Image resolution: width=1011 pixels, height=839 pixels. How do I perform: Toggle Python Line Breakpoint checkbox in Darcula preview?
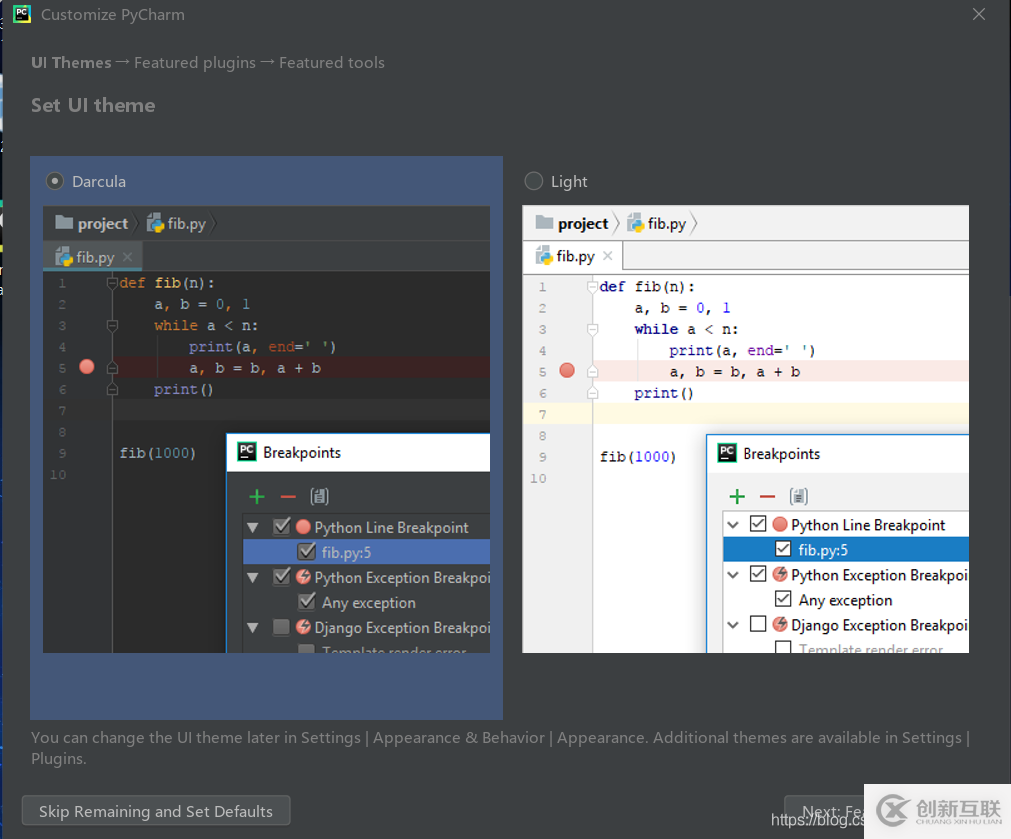click(282, 526)
